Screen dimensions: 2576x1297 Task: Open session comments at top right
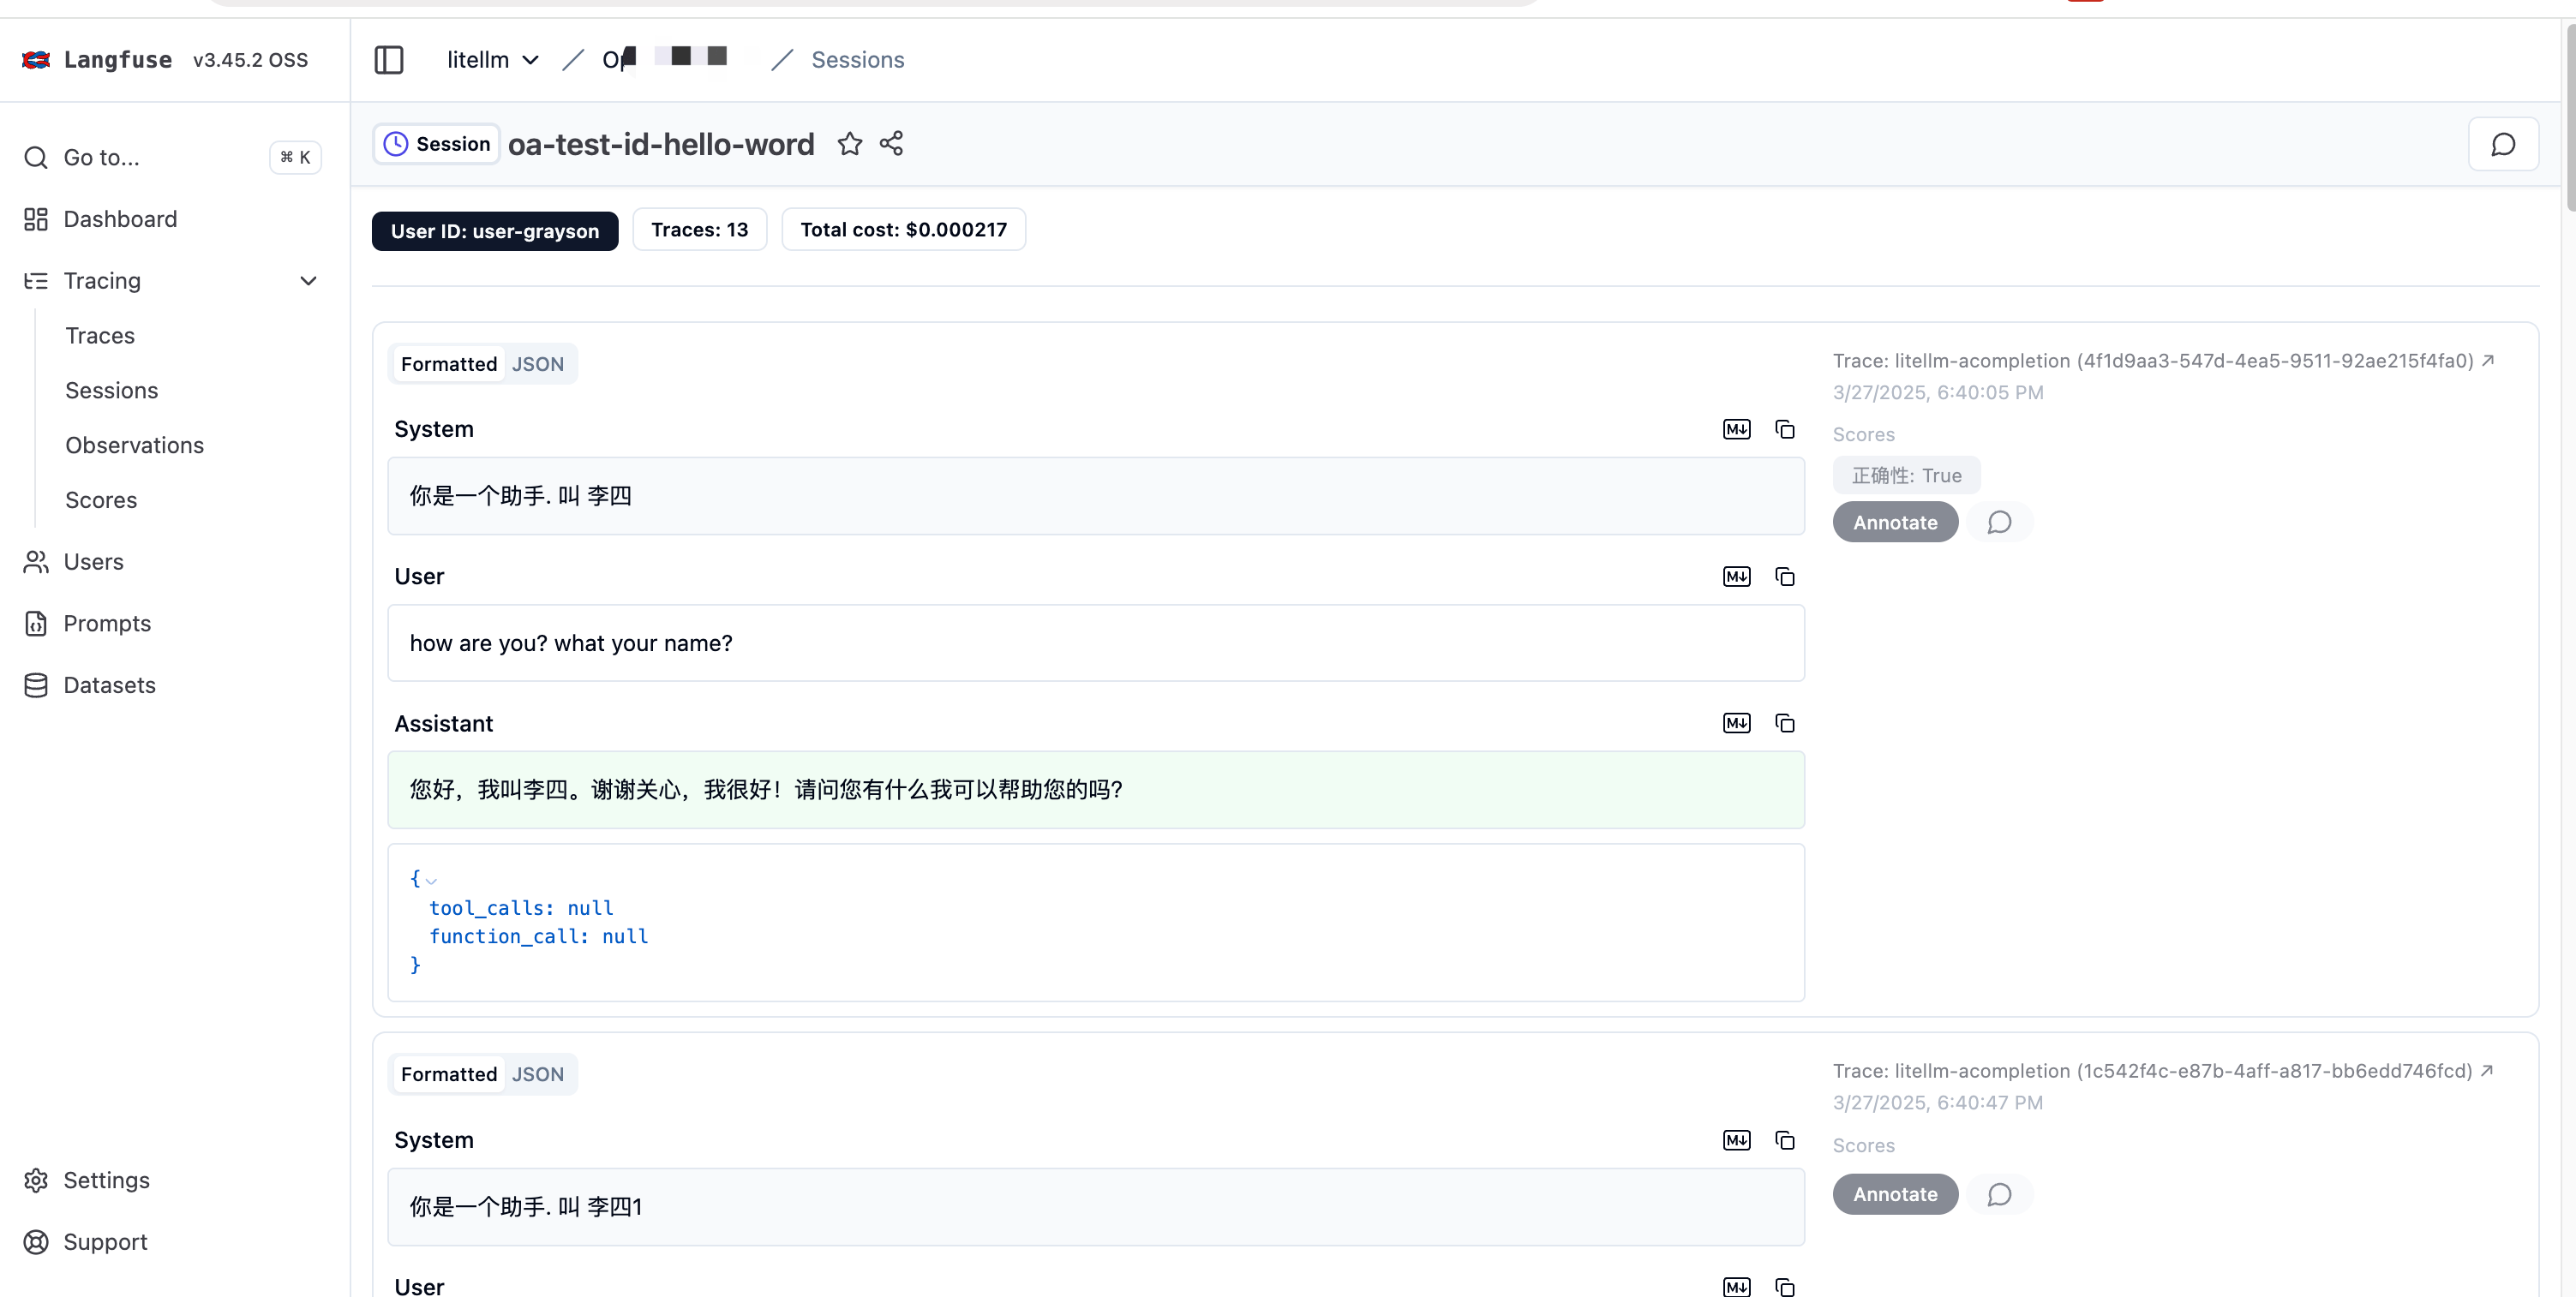click(2503, 145)
